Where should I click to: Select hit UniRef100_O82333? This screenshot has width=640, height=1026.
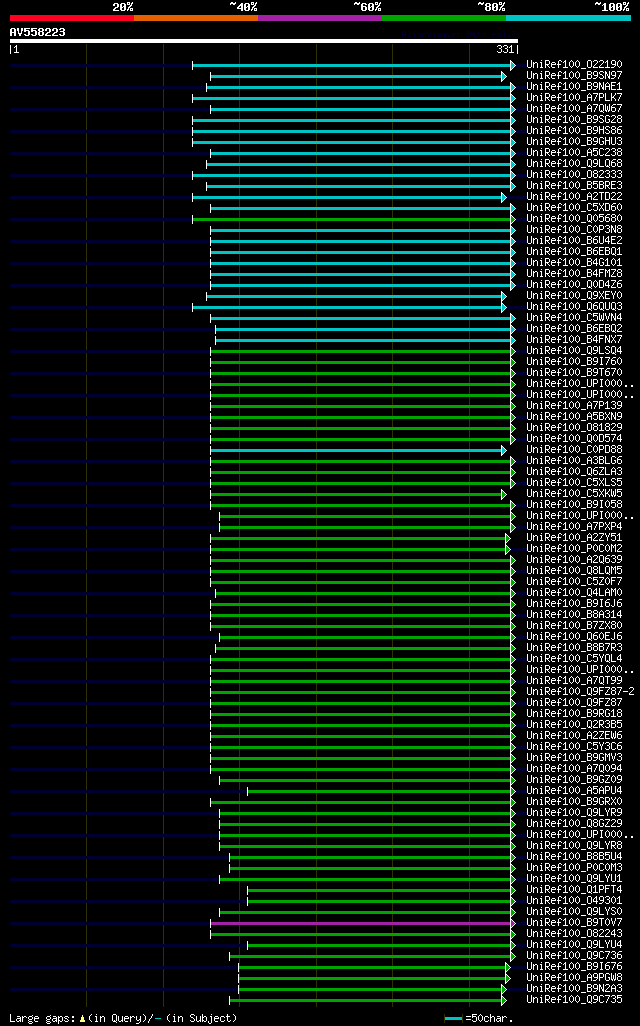click(x=574, y=175)
